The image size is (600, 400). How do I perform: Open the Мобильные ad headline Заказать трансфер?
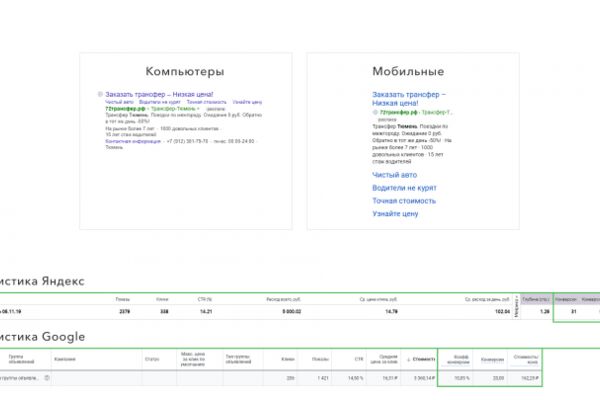point(409,99)
